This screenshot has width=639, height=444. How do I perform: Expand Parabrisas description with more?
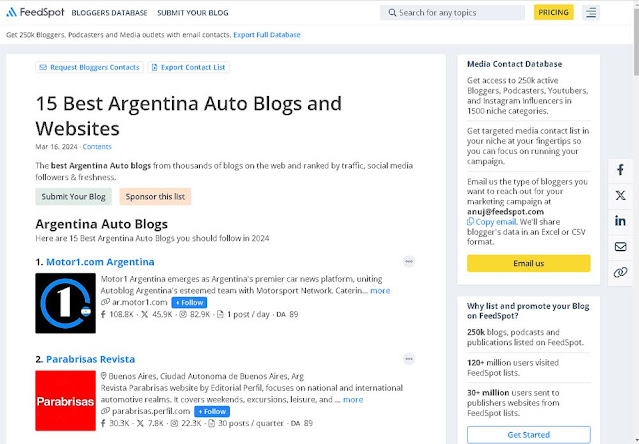pos(353,400)
